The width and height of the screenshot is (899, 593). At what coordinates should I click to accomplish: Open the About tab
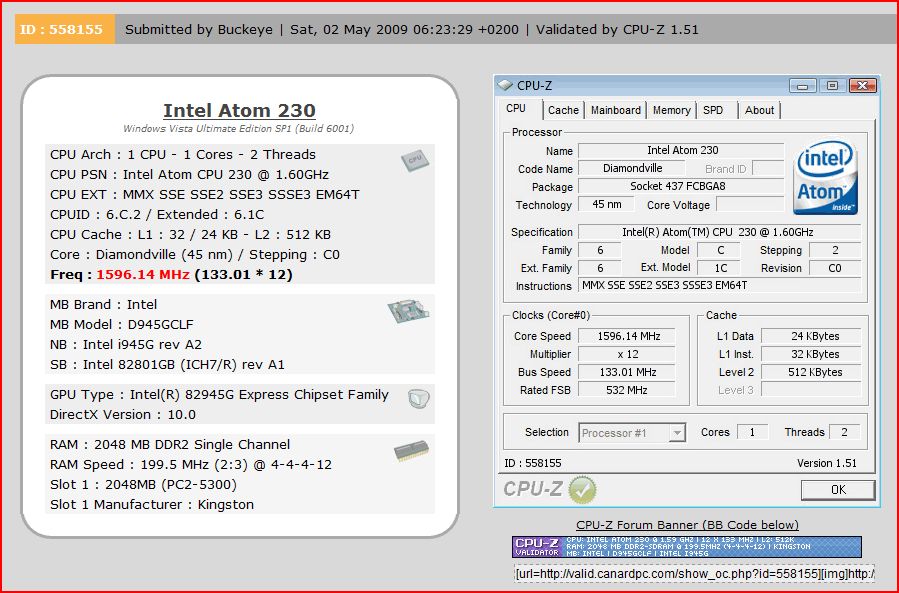[759, 110]
